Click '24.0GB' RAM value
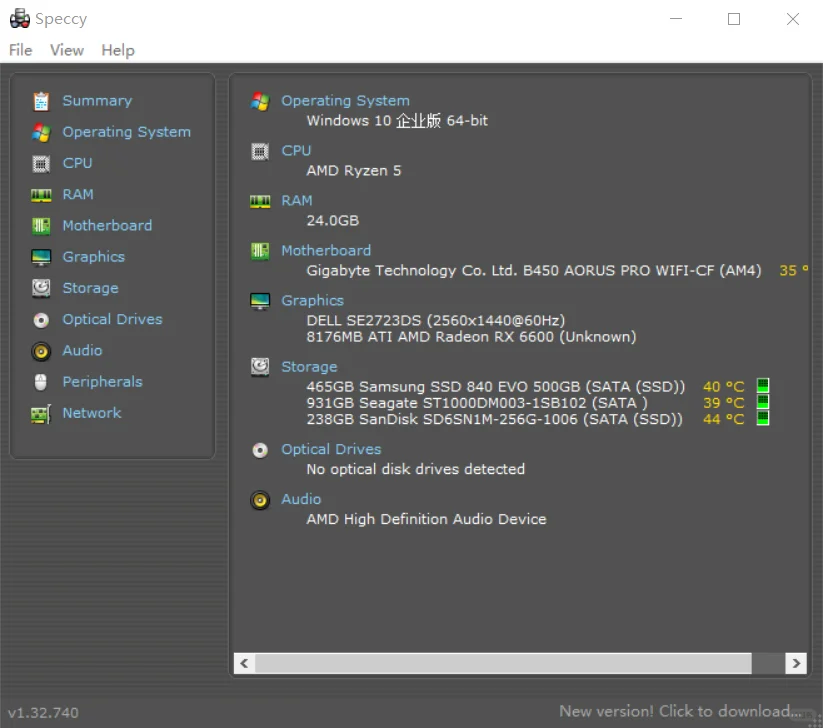 [x=333, y=220]
